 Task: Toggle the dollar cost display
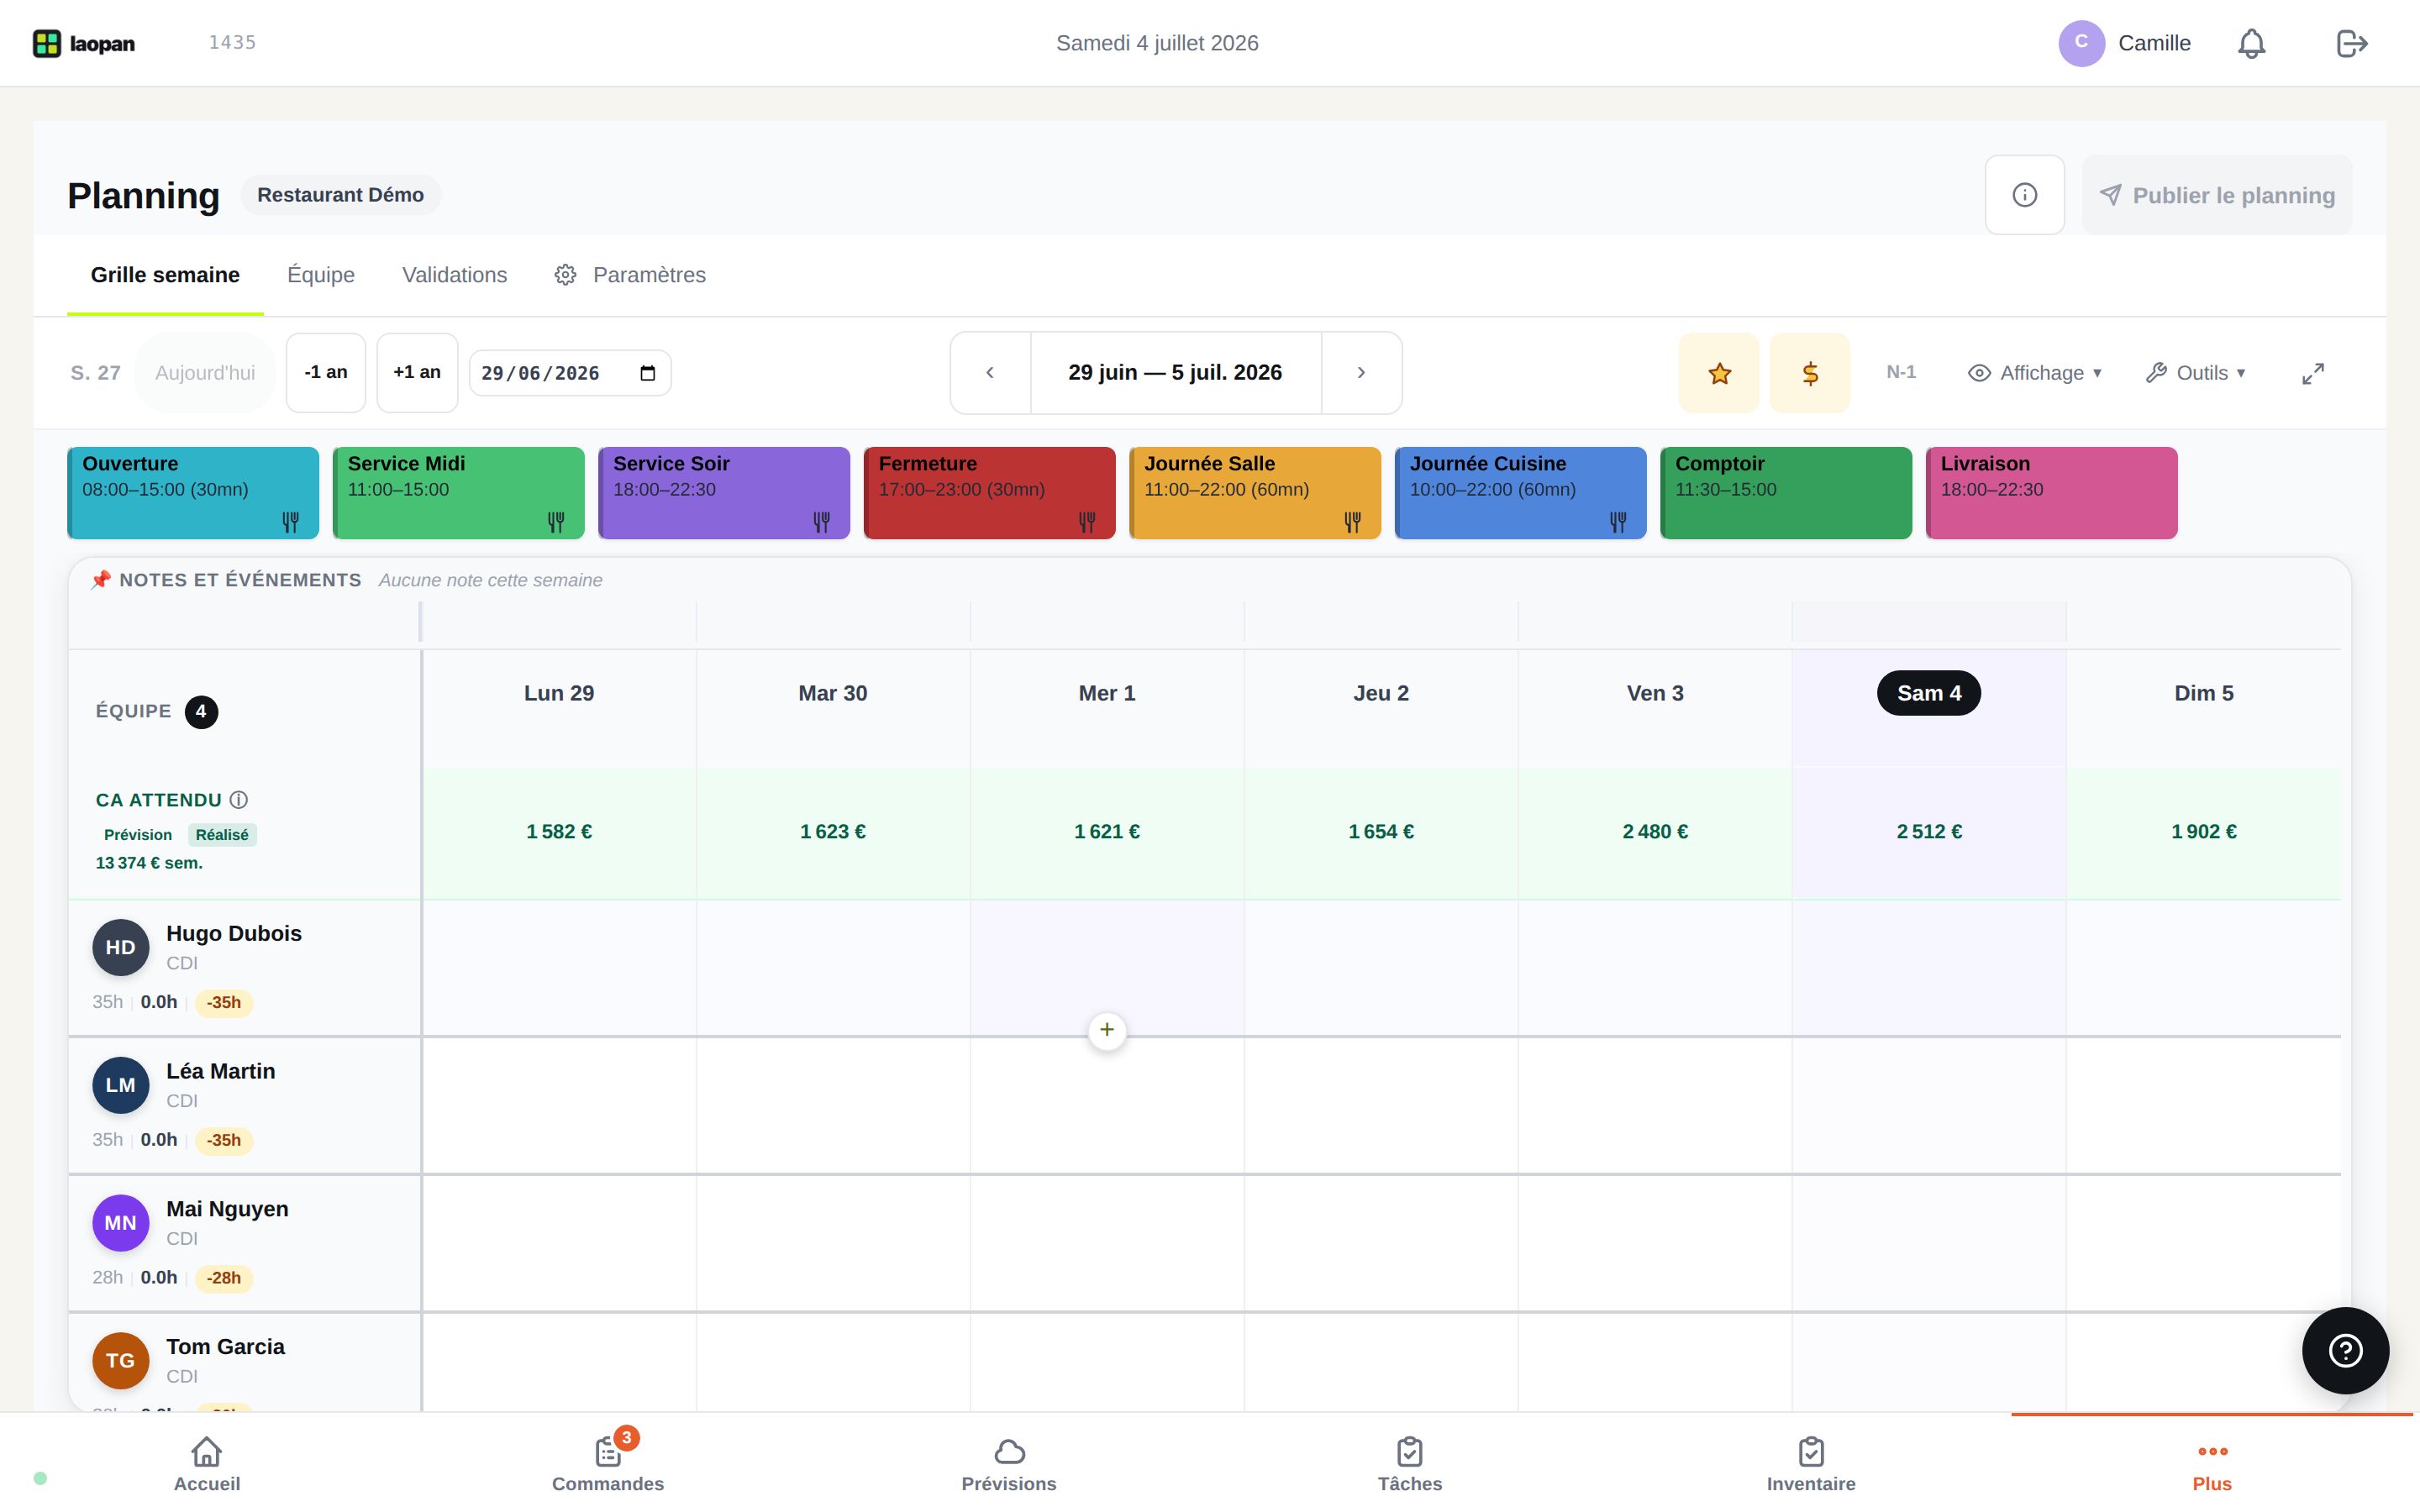(x=1810, y=373)
